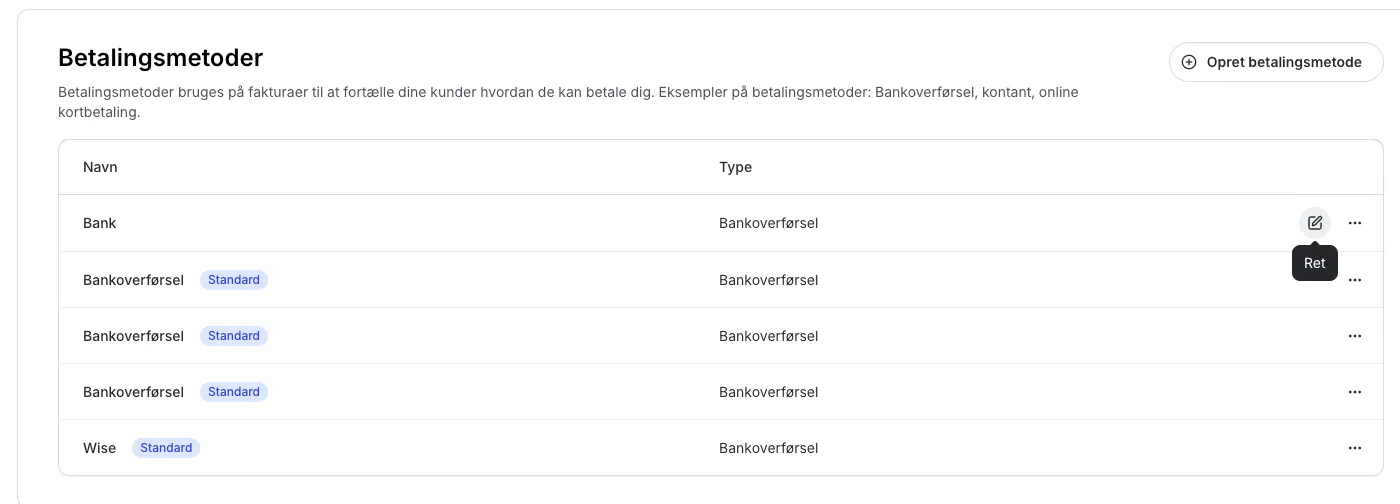1400x504 pixels.
Task: Click Standard badge on first Bankoverførsel row
Action: pos(234,280)
